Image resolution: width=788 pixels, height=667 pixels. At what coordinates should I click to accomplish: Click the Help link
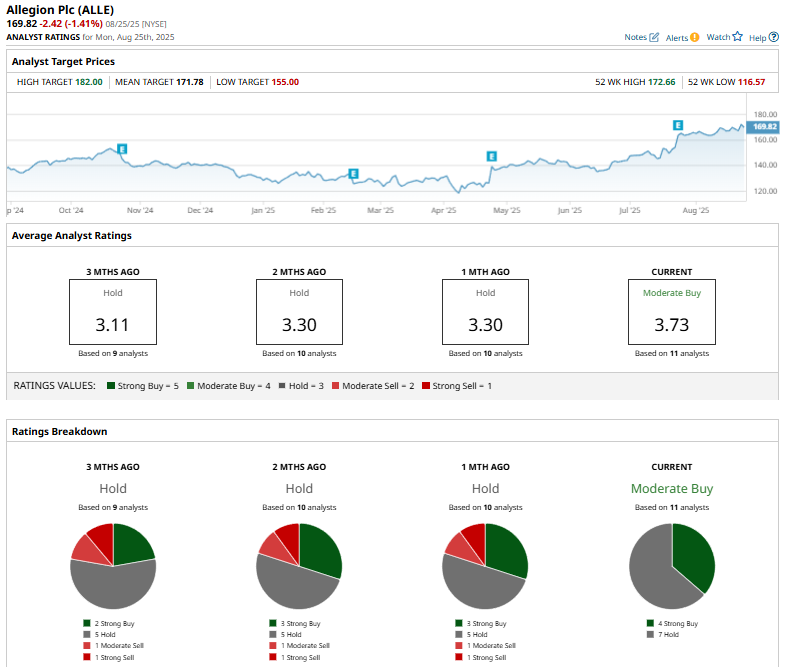pyautogui.click(x=757, y=38)
